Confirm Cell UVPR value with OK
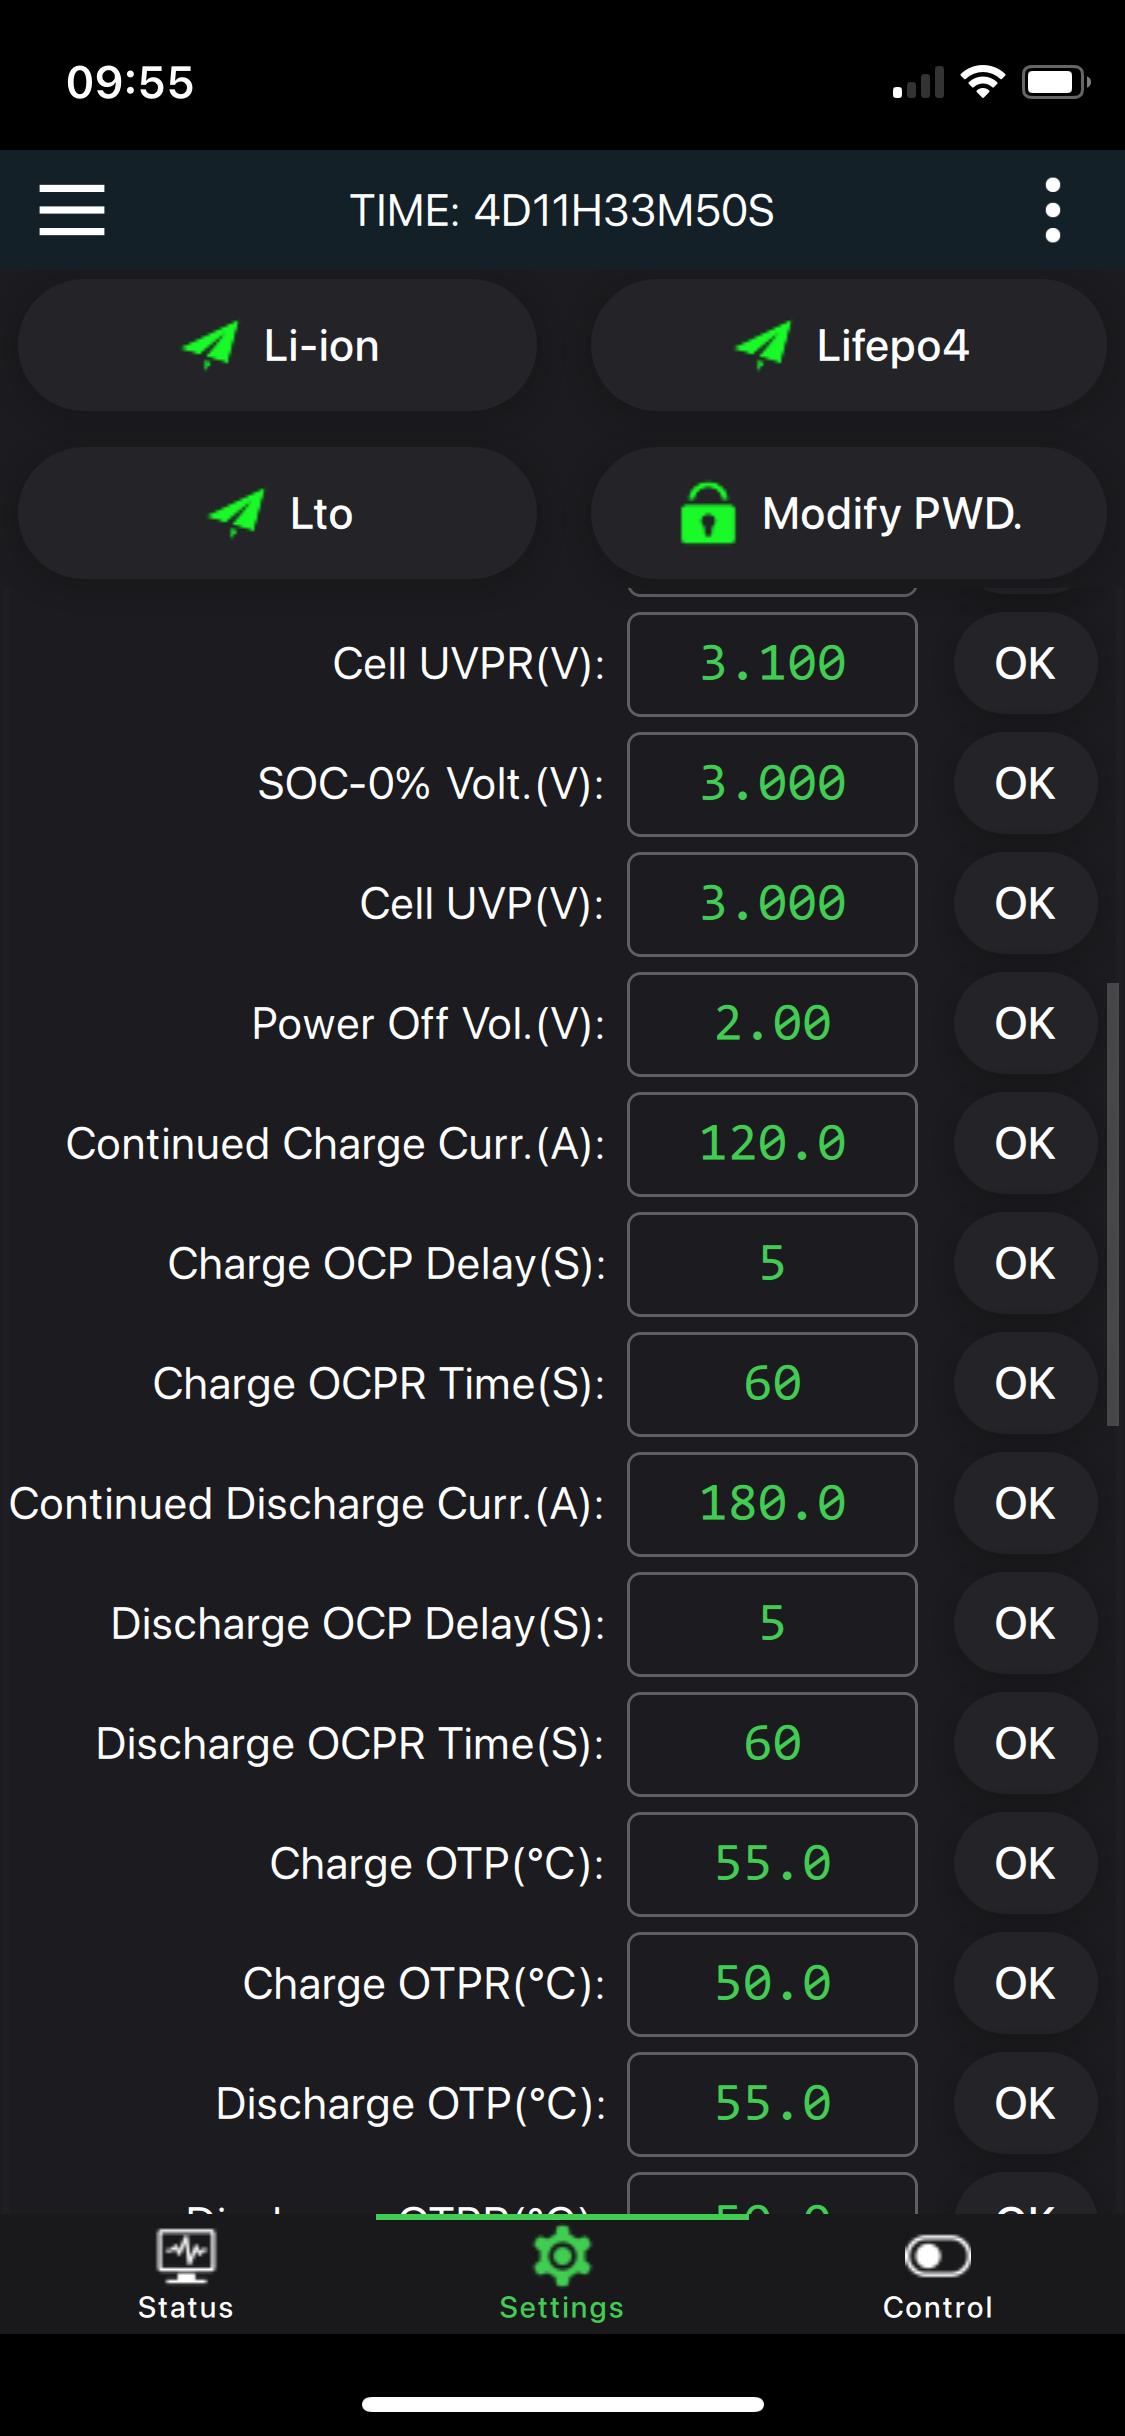The image size is (1125, 2436). point(1025,664)
